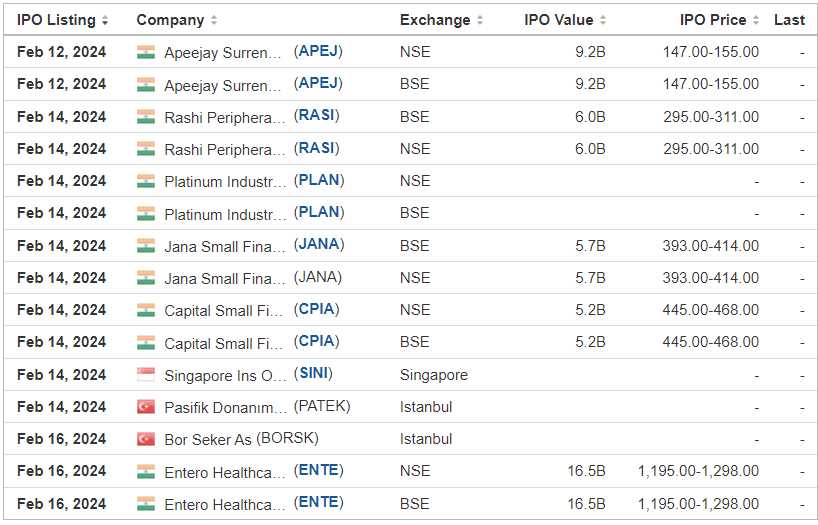Open RASI ticker link in NSE row
818x525 pixels.
(x=317, y=148)
